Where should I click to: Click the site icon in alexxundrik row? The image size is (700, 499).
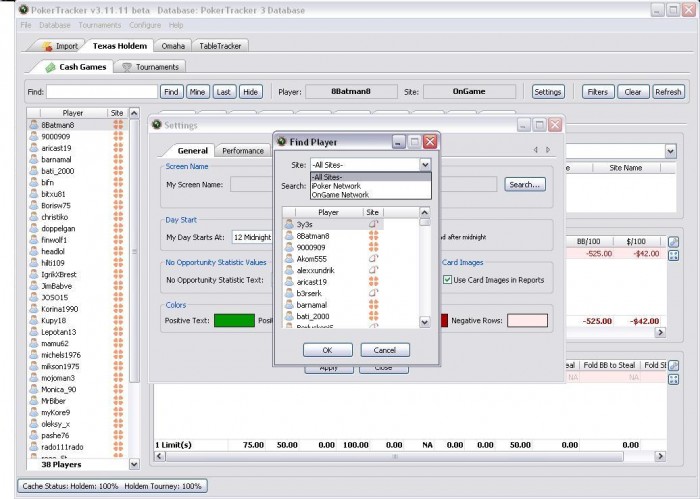tap(373, 270)
